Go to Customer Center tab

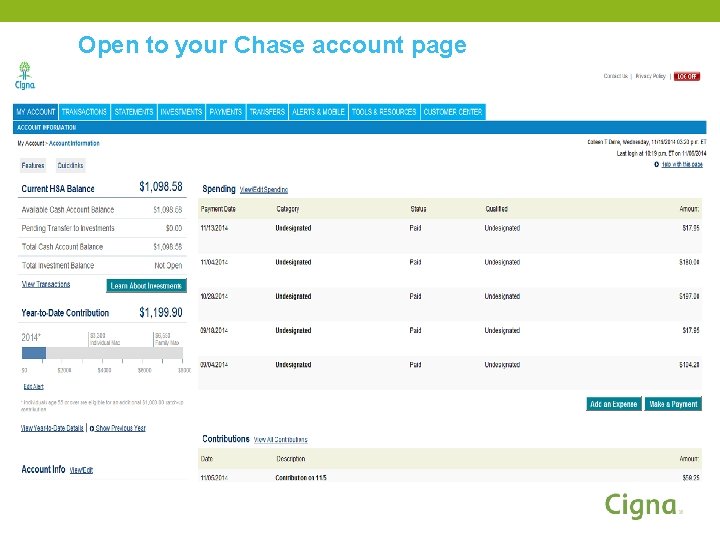(453, 112)
